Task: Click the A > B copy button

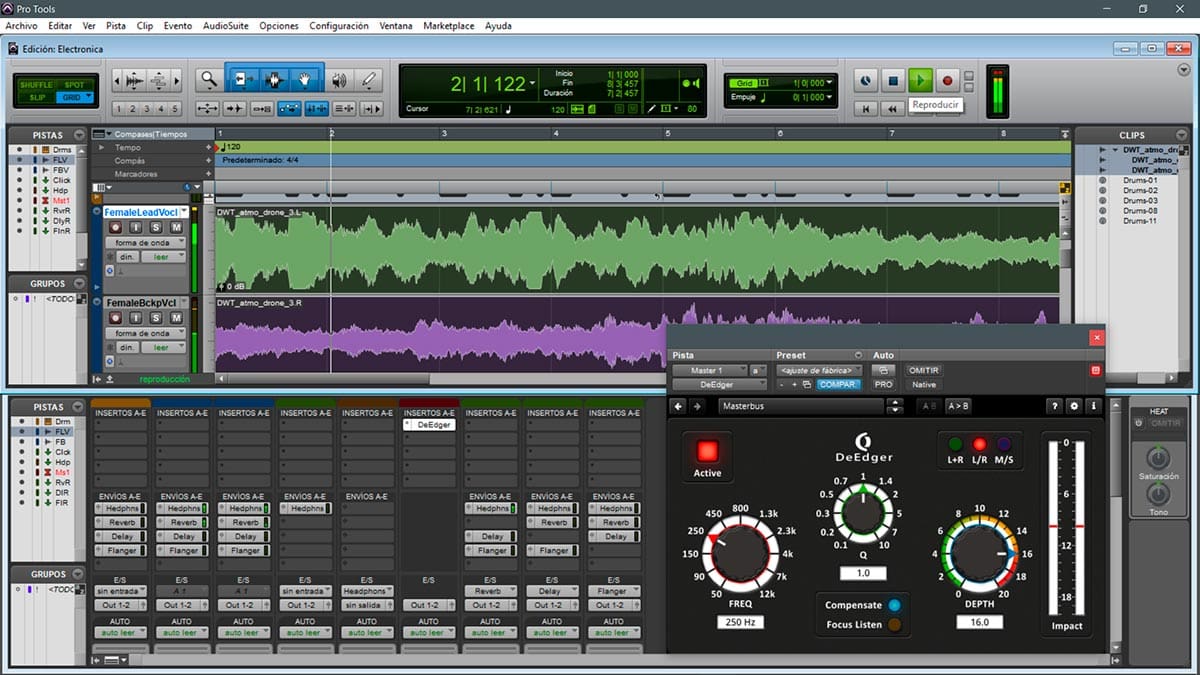Action: (x=958, y=406)
